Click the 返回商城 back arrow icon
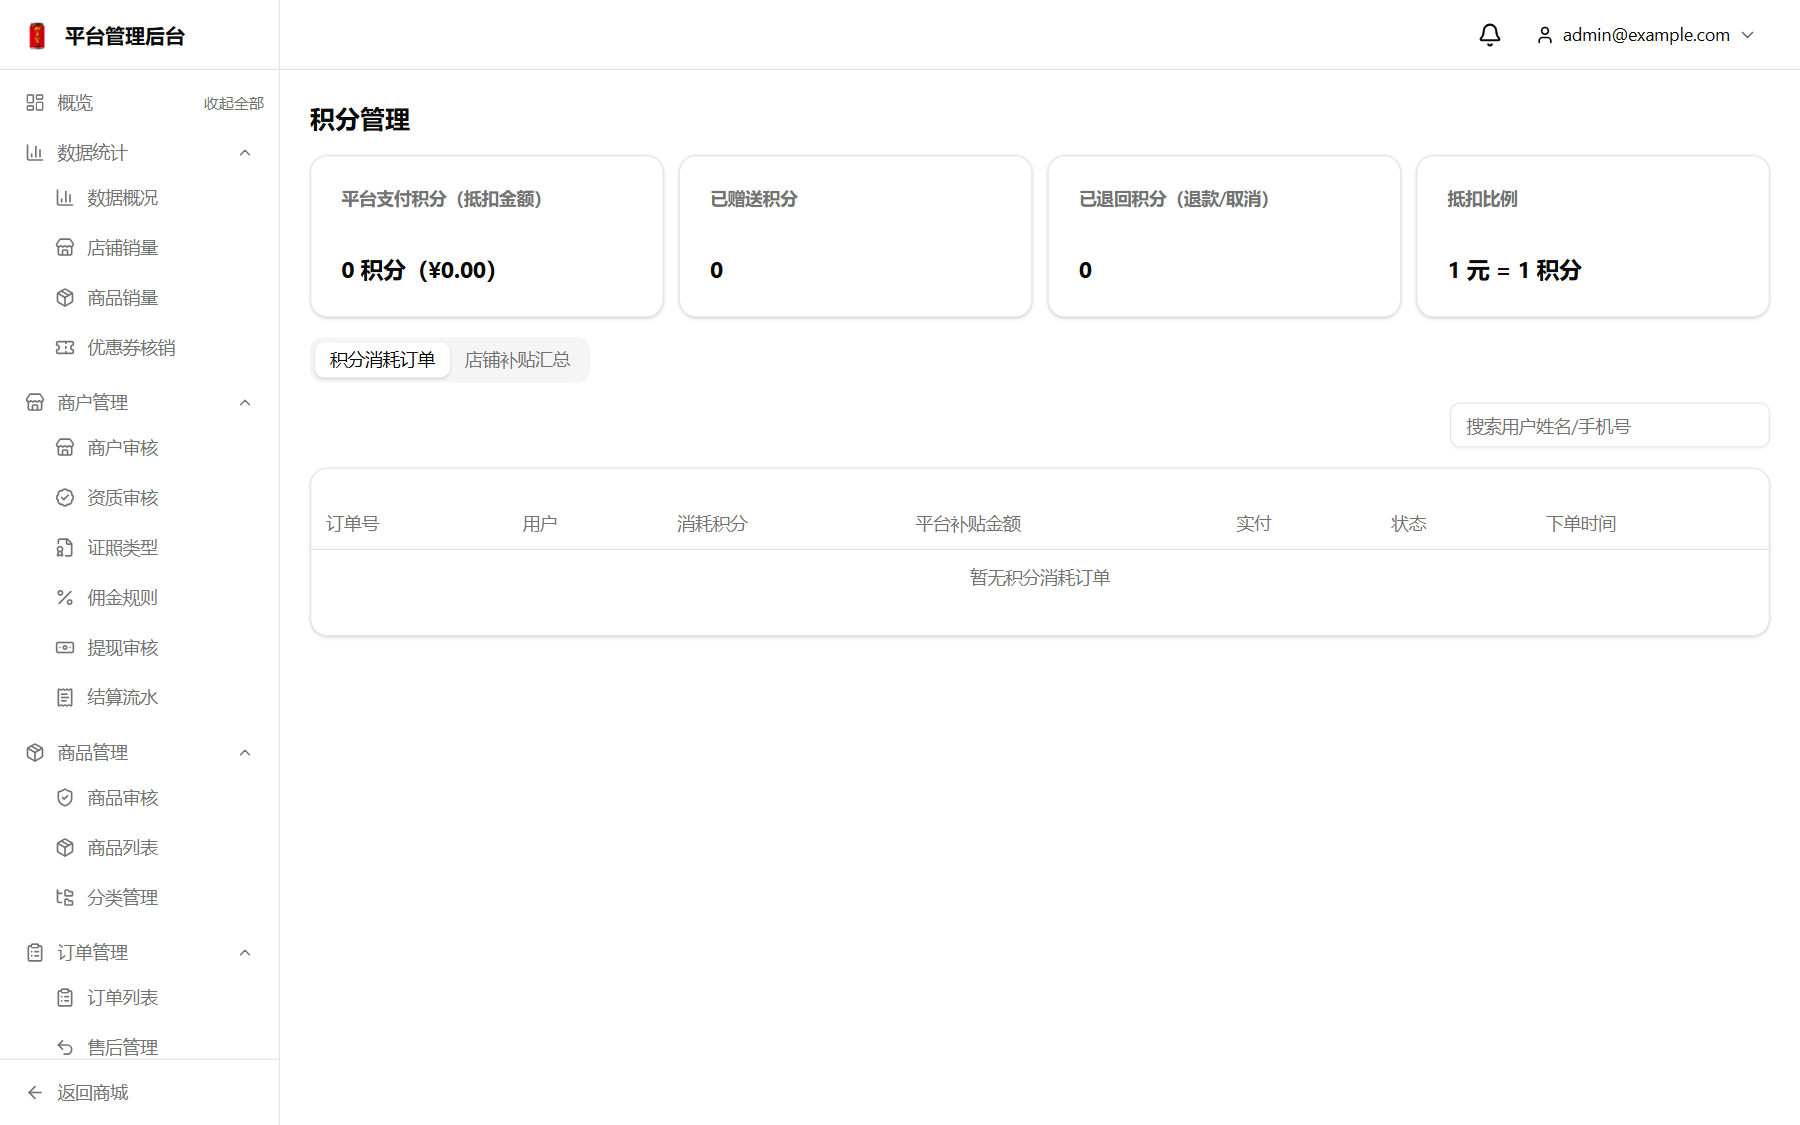This screenshot has height=1125, width=1800. tap(35, 1093)
